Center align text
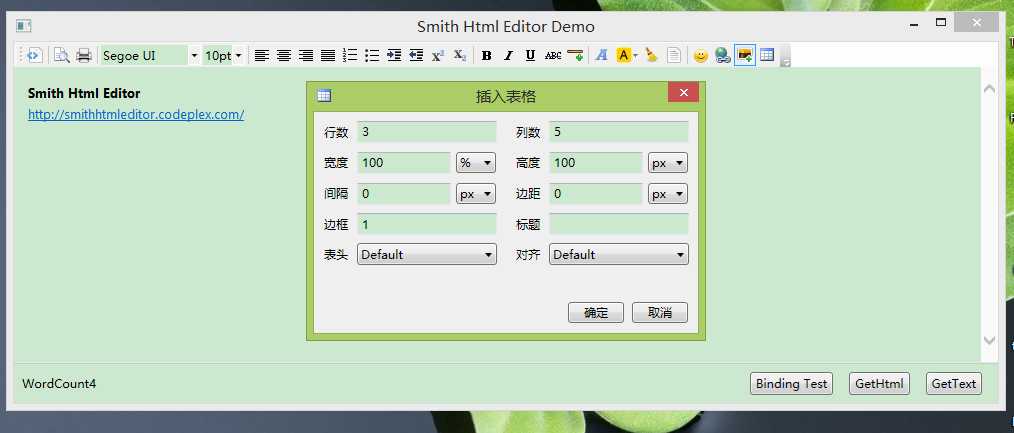This screenshot has width=1014, height=433. [x=283, y=56]
